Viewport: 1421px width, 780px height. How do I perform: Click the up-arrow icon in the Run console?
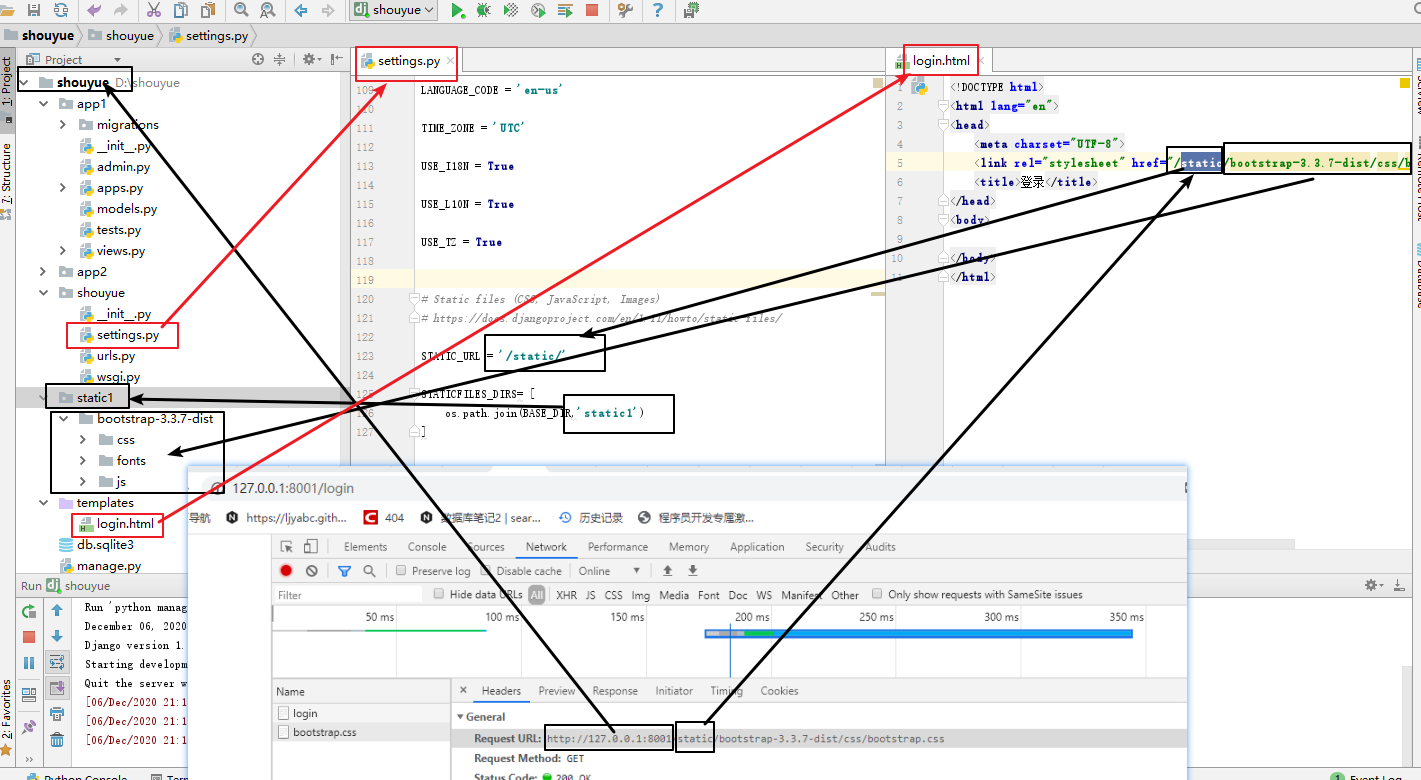pyautogui.click(x=57, y=610)
